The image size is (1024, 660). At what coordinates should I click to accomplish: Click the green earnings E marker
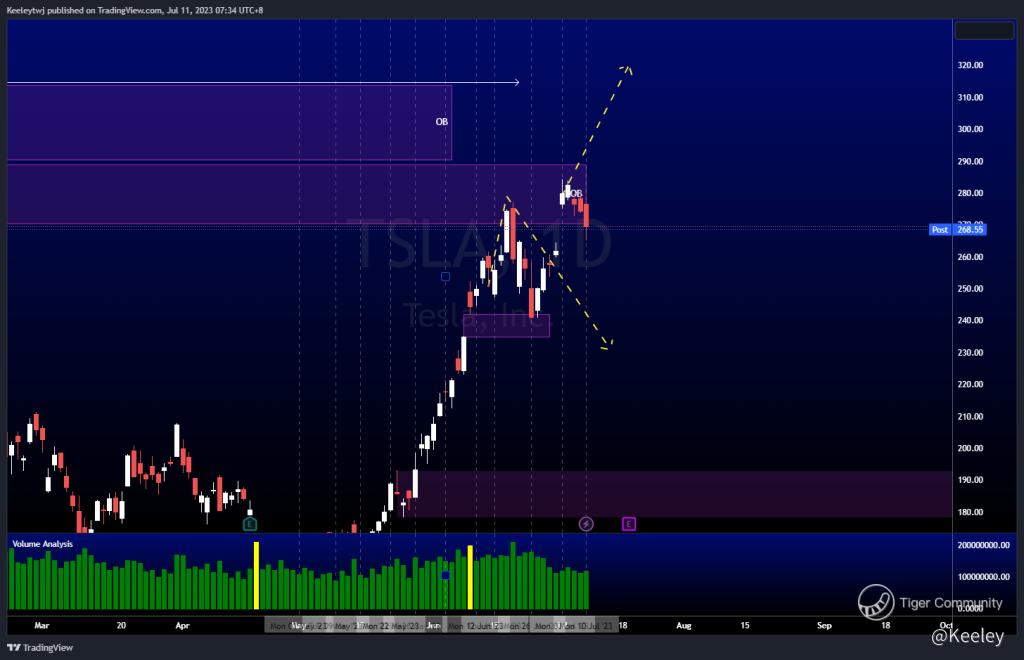[x=249, y=524]
